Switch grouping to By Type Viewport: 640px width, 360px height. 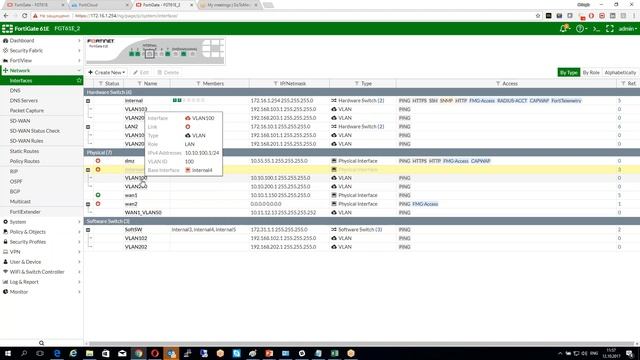[x=568, y=72]
